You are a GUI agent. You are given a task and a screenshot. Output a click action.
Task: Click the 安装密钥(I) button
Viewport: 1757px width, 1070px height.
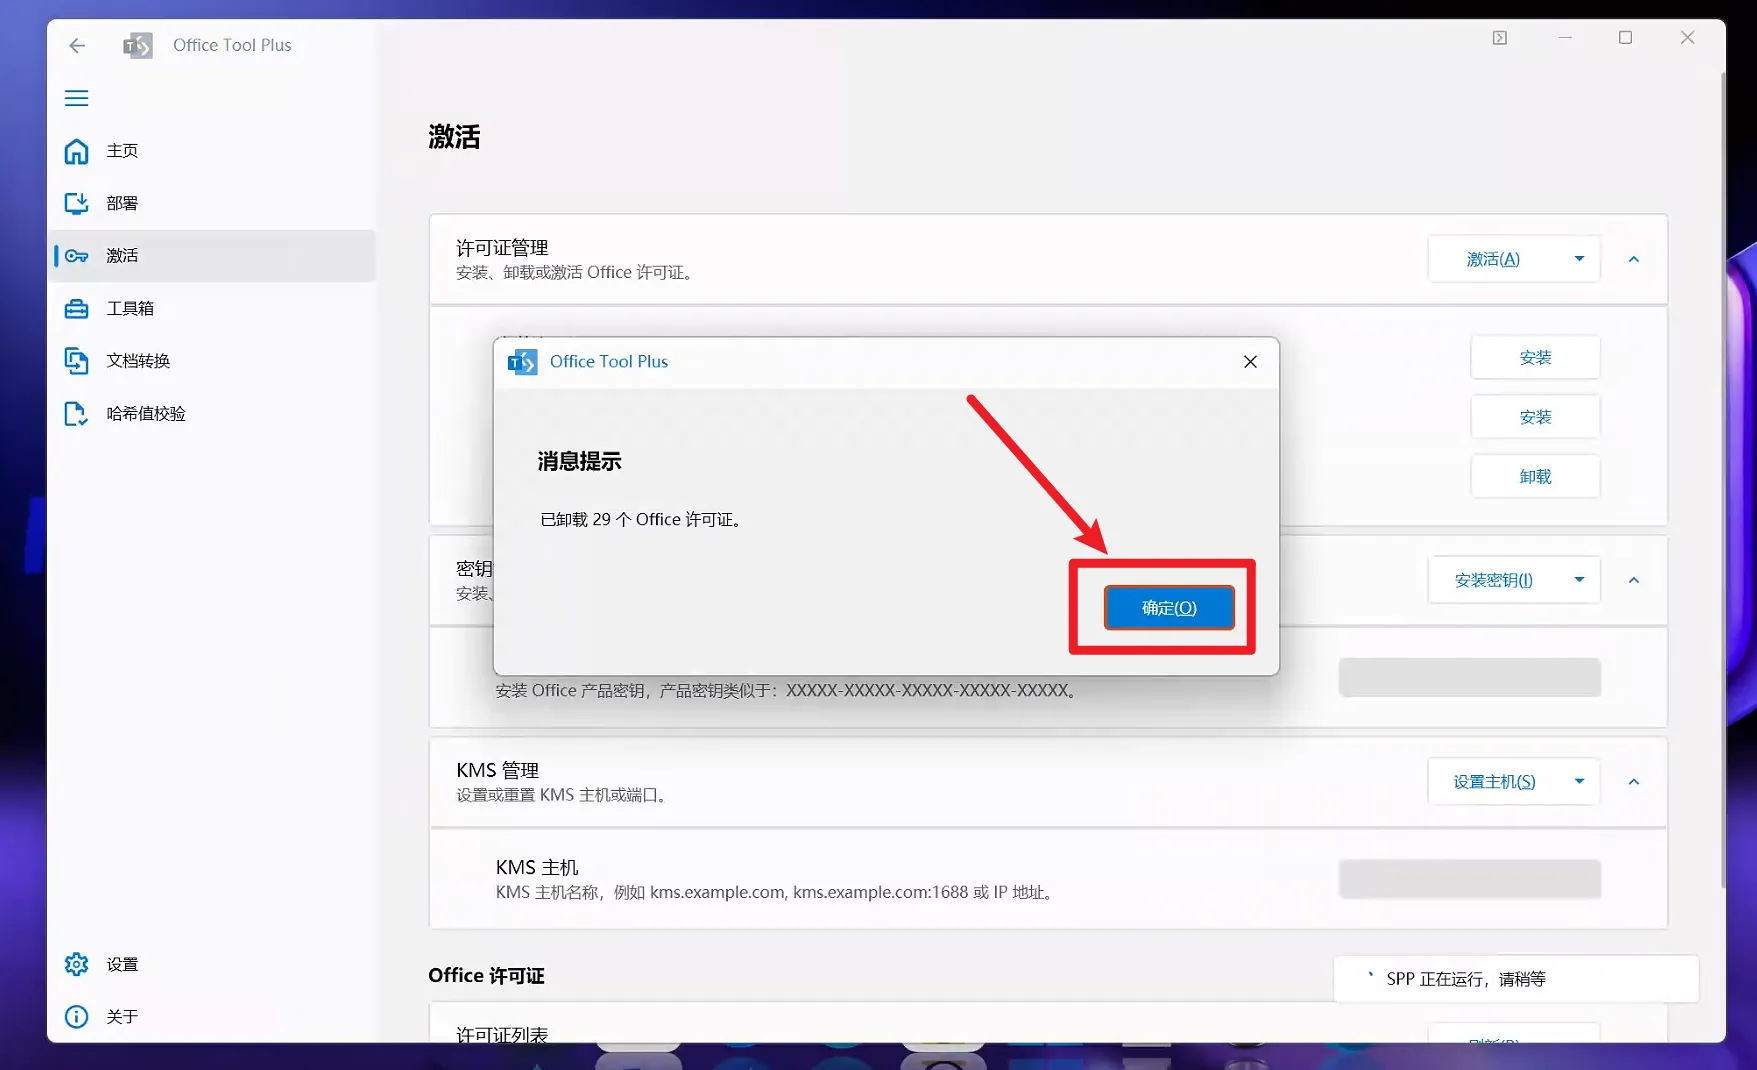click(x=1493, y=580)
